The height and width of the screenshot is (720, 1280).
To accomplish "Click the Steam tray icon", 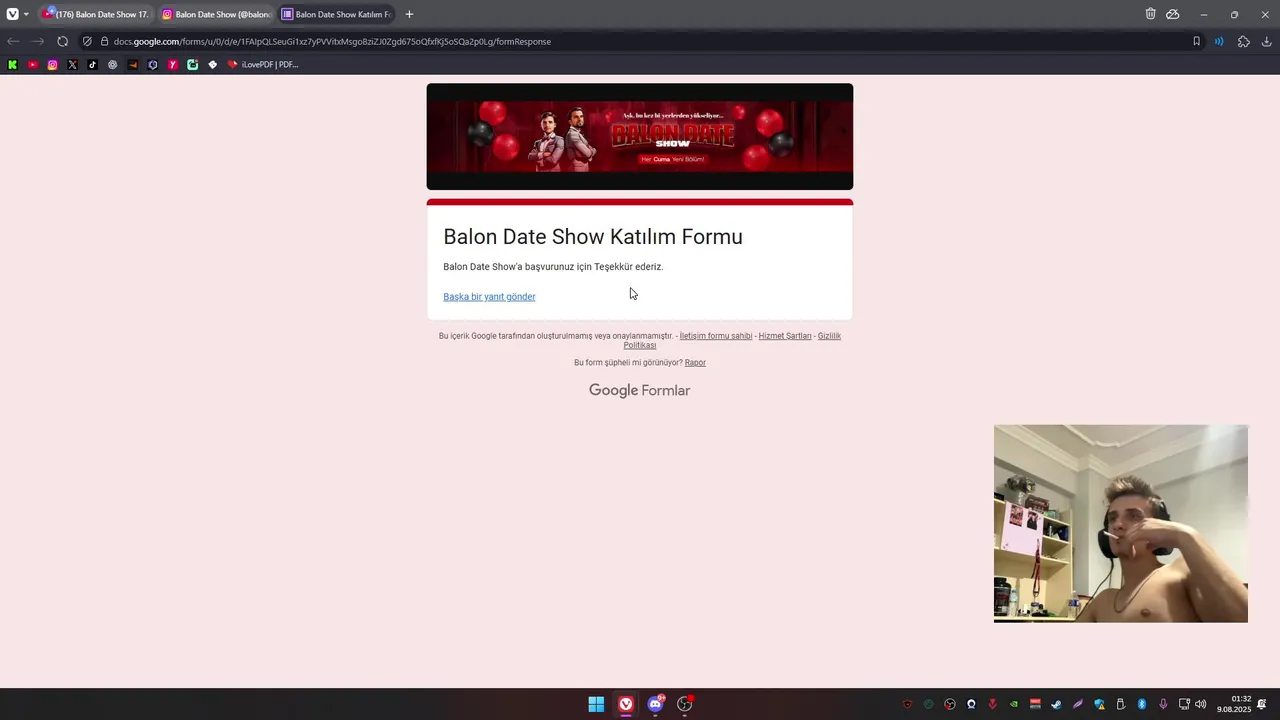I will pyautogui.click(x=1056, y=704).
